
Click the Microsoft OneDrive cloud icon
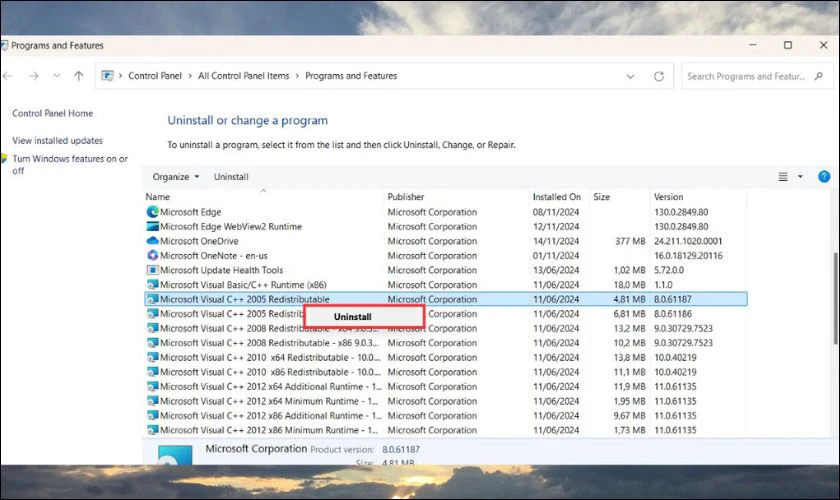point(153,241)
